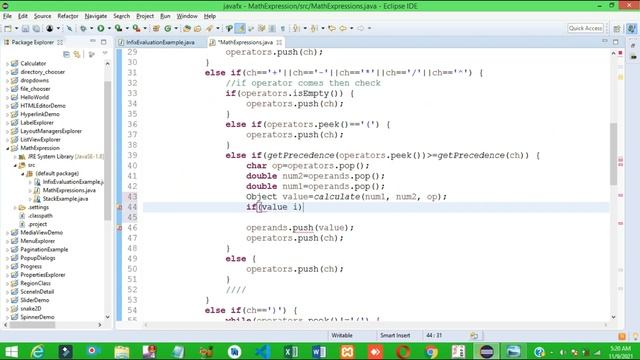Toggle Mark Occurrences highlighted toolbar icon
Viewport: 640px width, 360px height.
[x=240, y=29]
